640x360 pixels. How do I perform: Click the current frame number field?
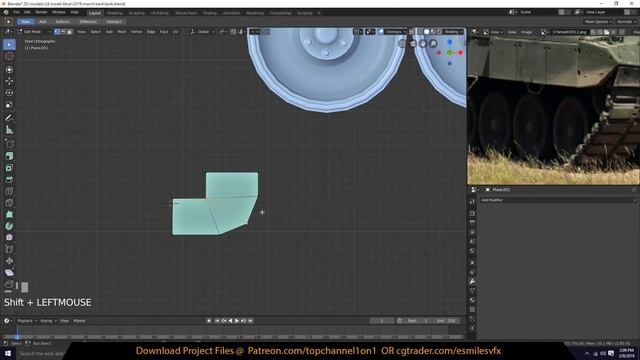pyautogui.click(x=382, y=321)
